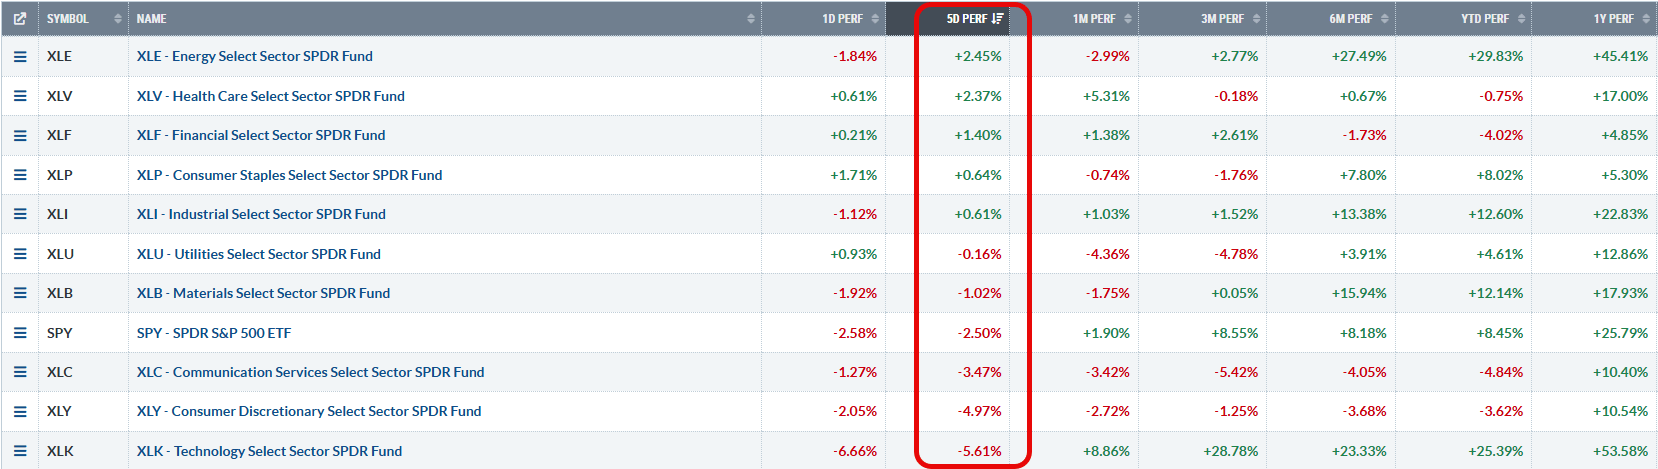Sort by the 1Y PERF column header
1658x469 pixels.
click(1594, 18)
